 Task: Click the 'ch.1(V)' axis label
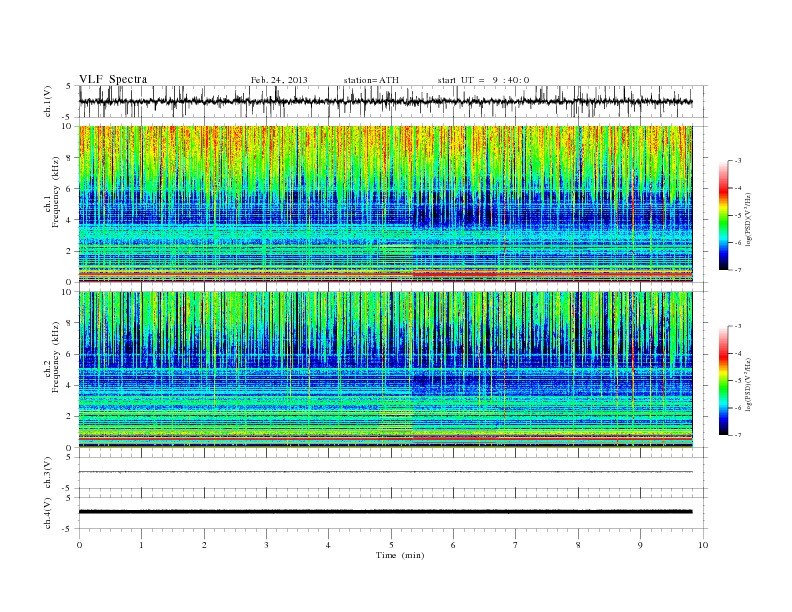click(48, 101)
